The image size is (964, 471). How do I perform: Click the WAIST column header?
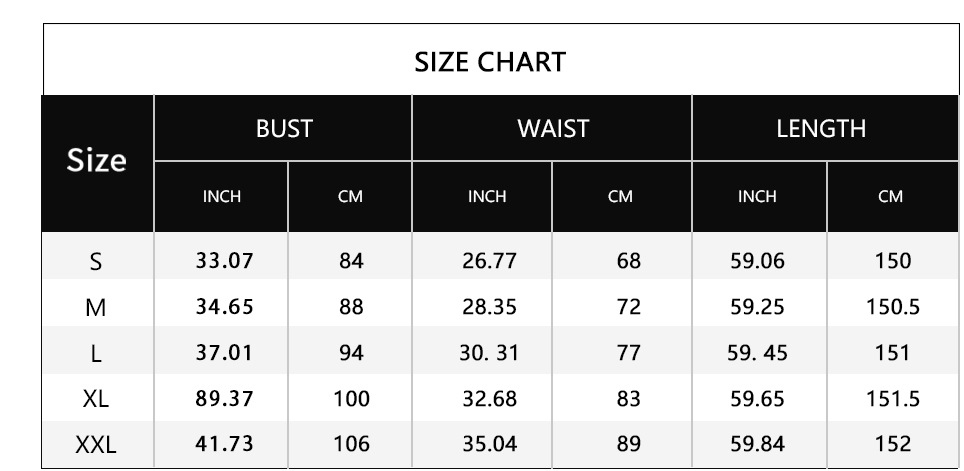[553, 129]
